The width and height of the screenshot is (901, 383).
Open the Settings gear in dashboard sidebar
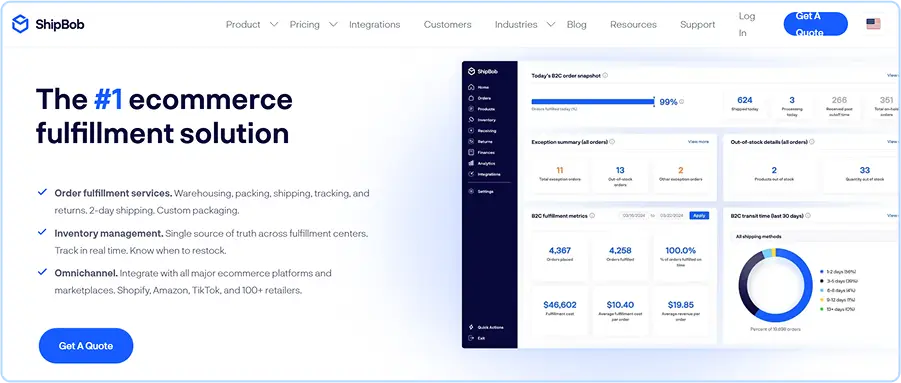(x=471, y=191)
